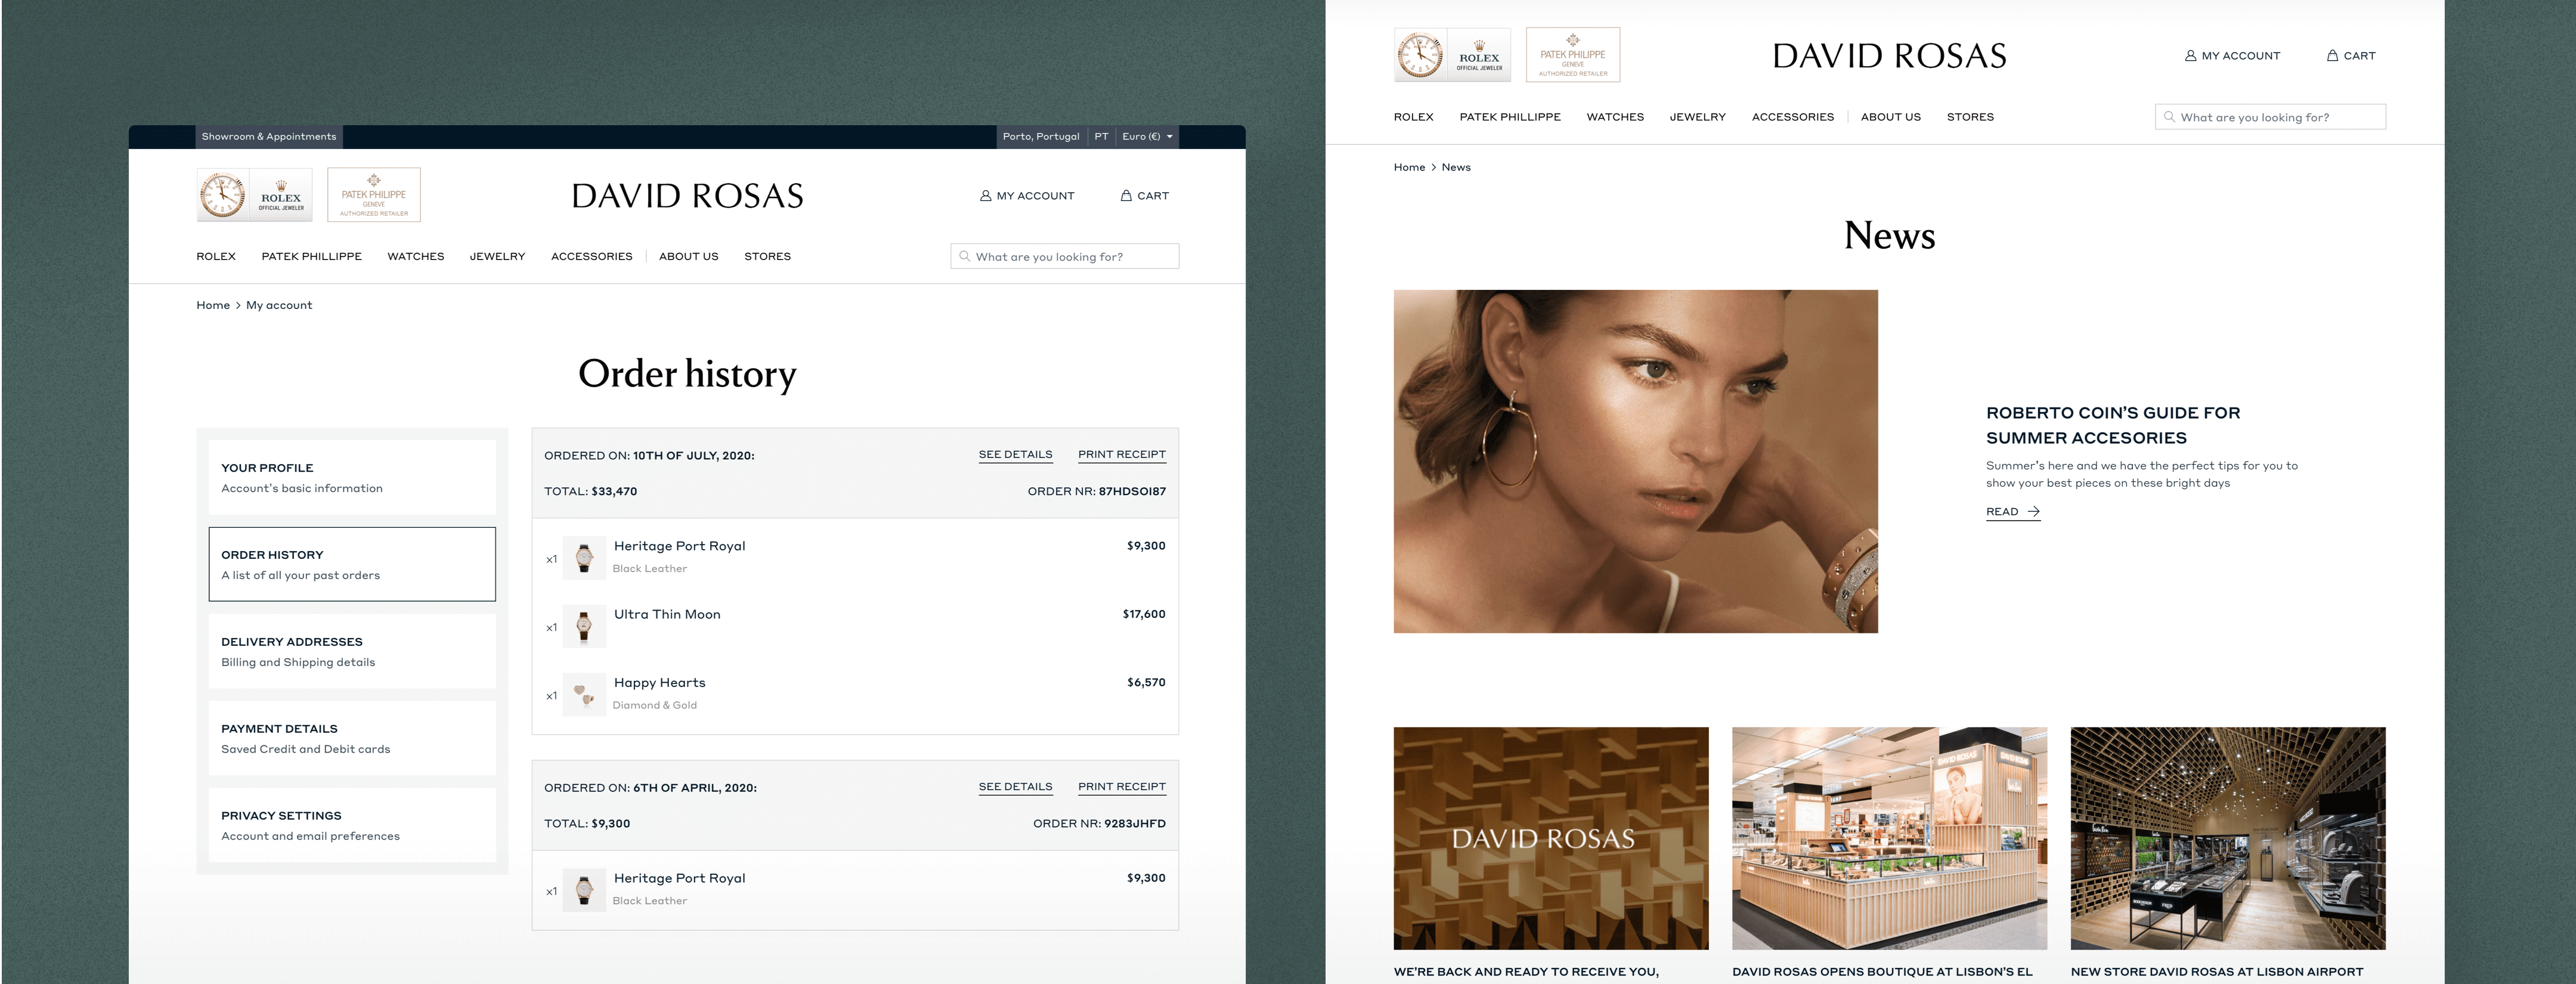Click the cart bag icon on the News page

point(2332,56)
